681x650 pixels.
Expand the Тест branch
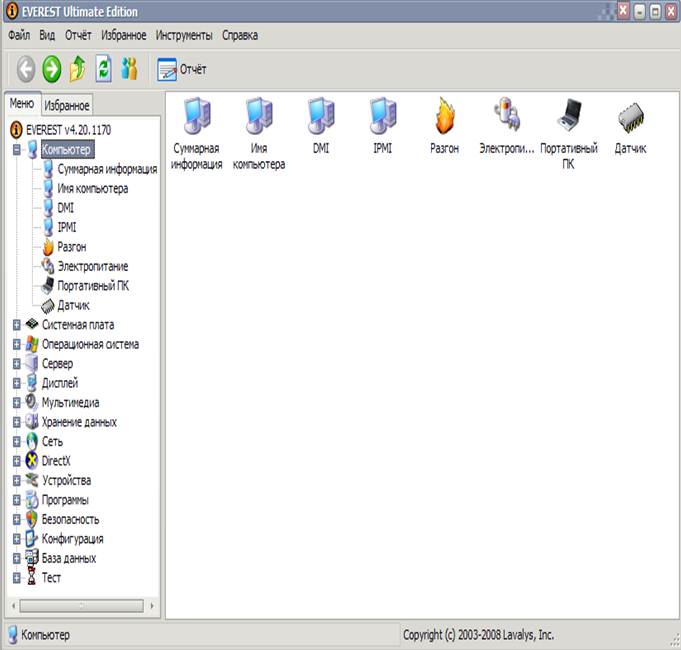pyautogui.click(x=17, y=577)
